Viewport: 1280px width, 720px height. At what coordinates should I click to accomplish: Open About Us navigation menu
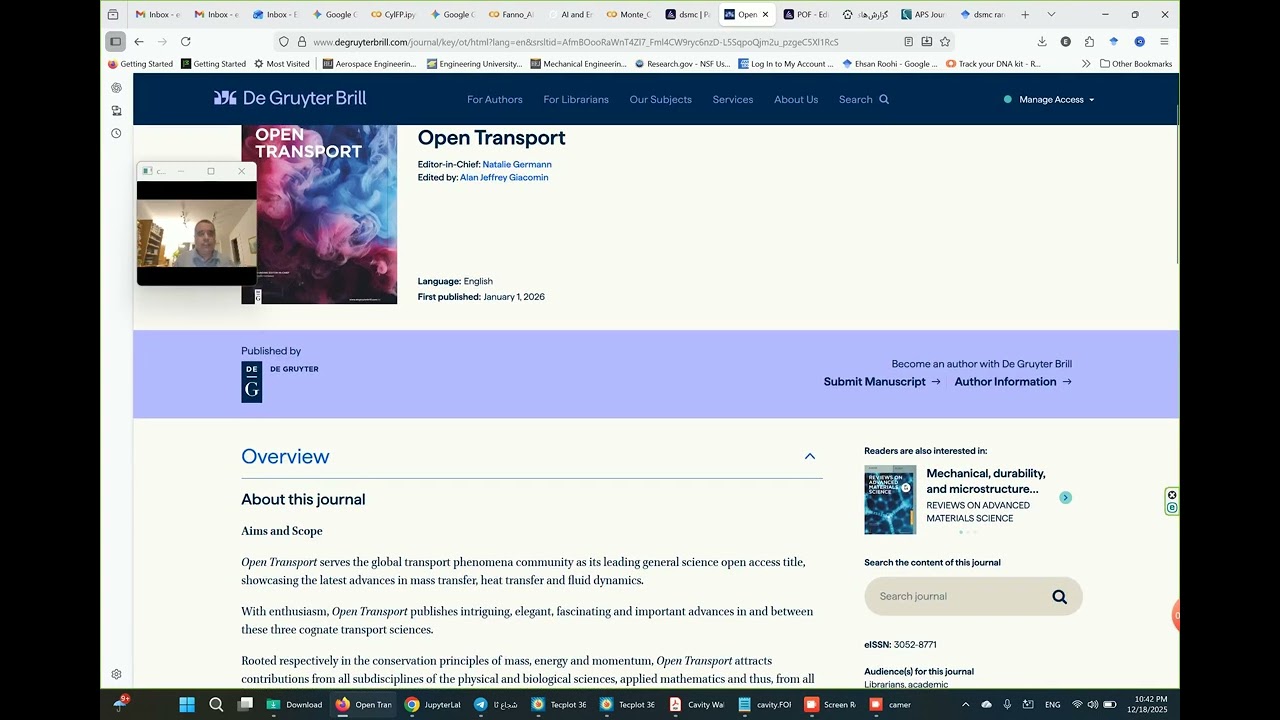[x=796, y=100]
